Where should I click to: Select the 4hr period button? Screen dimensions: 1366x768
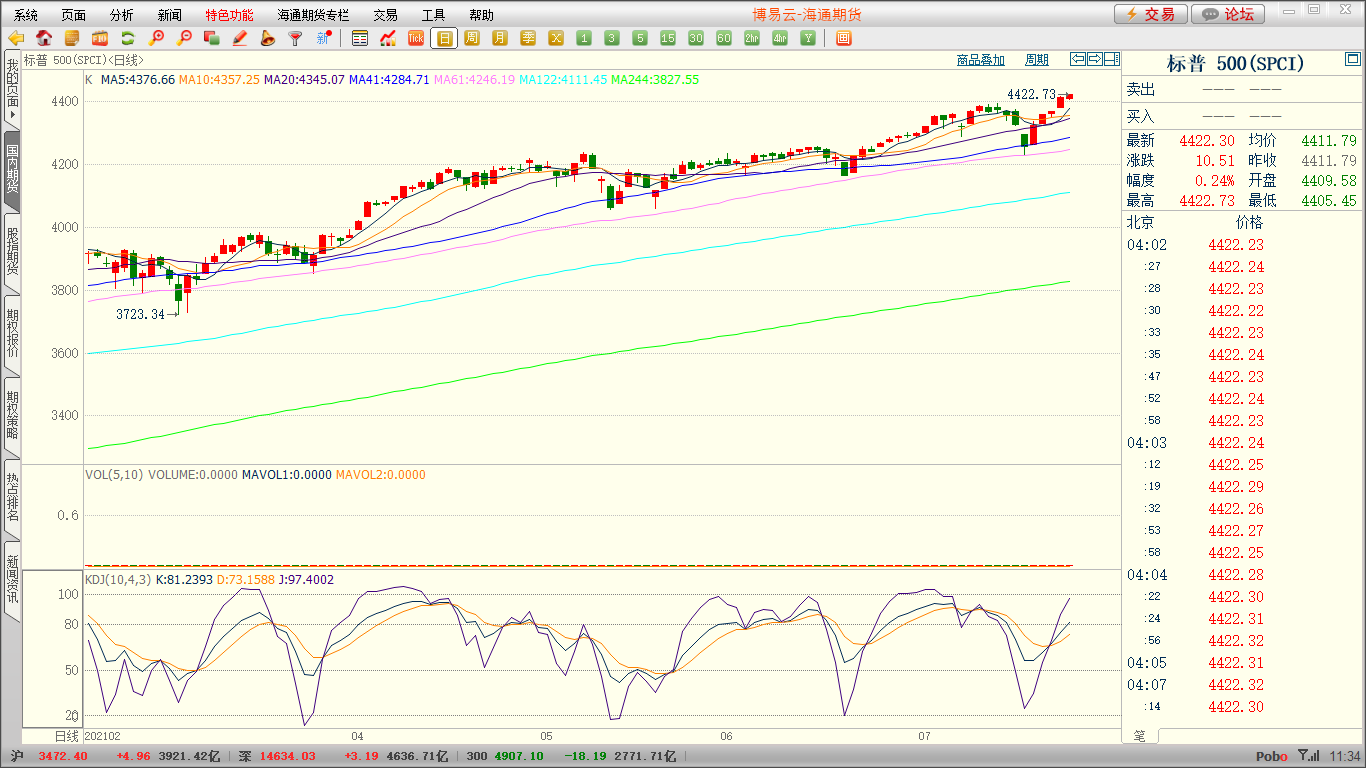pos(780,38)
